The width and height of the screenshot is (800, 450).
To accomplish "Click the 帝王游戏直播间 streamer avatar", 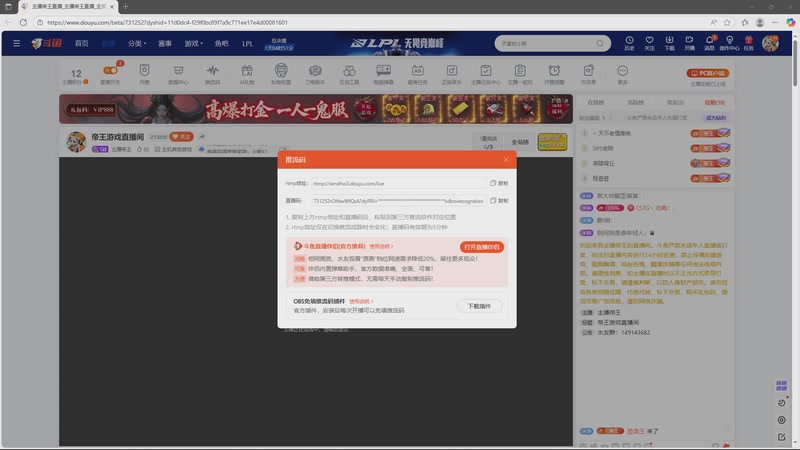I will [x=76, y=142].
